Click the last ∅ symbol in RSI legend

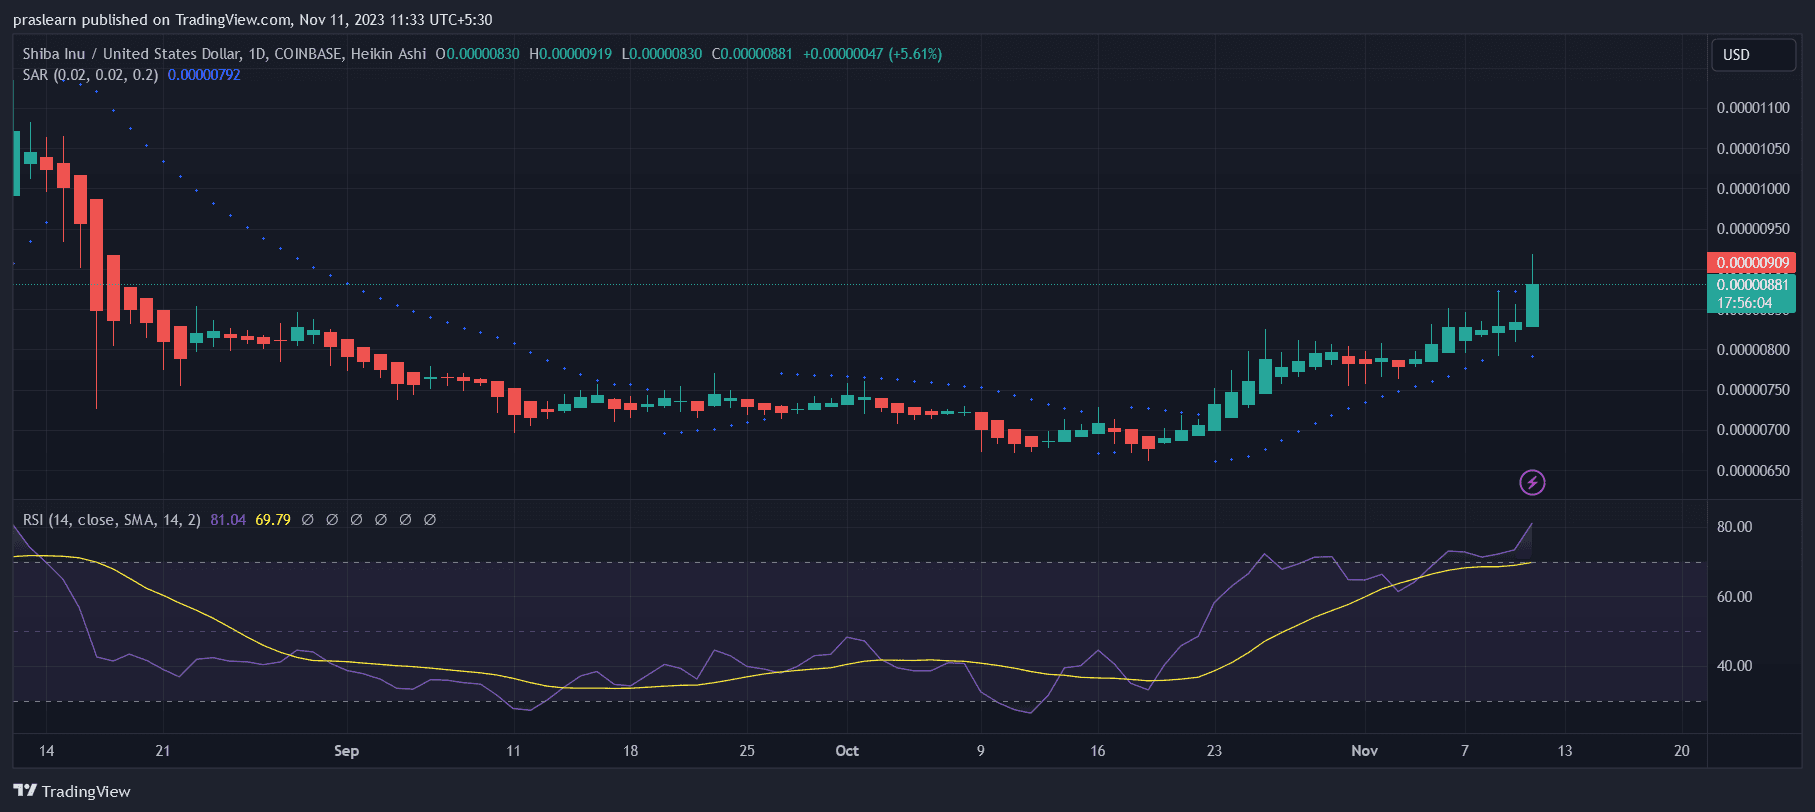pos(430,520)
